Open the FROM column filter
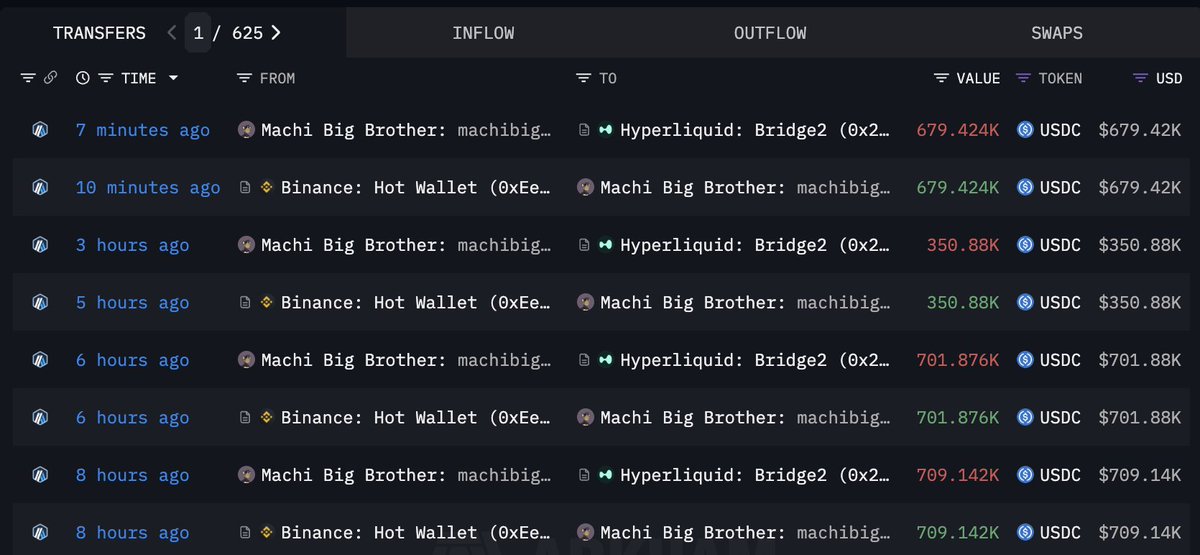Image resolution: width=1200 pixels, height=555 pixels. (243, 78)
